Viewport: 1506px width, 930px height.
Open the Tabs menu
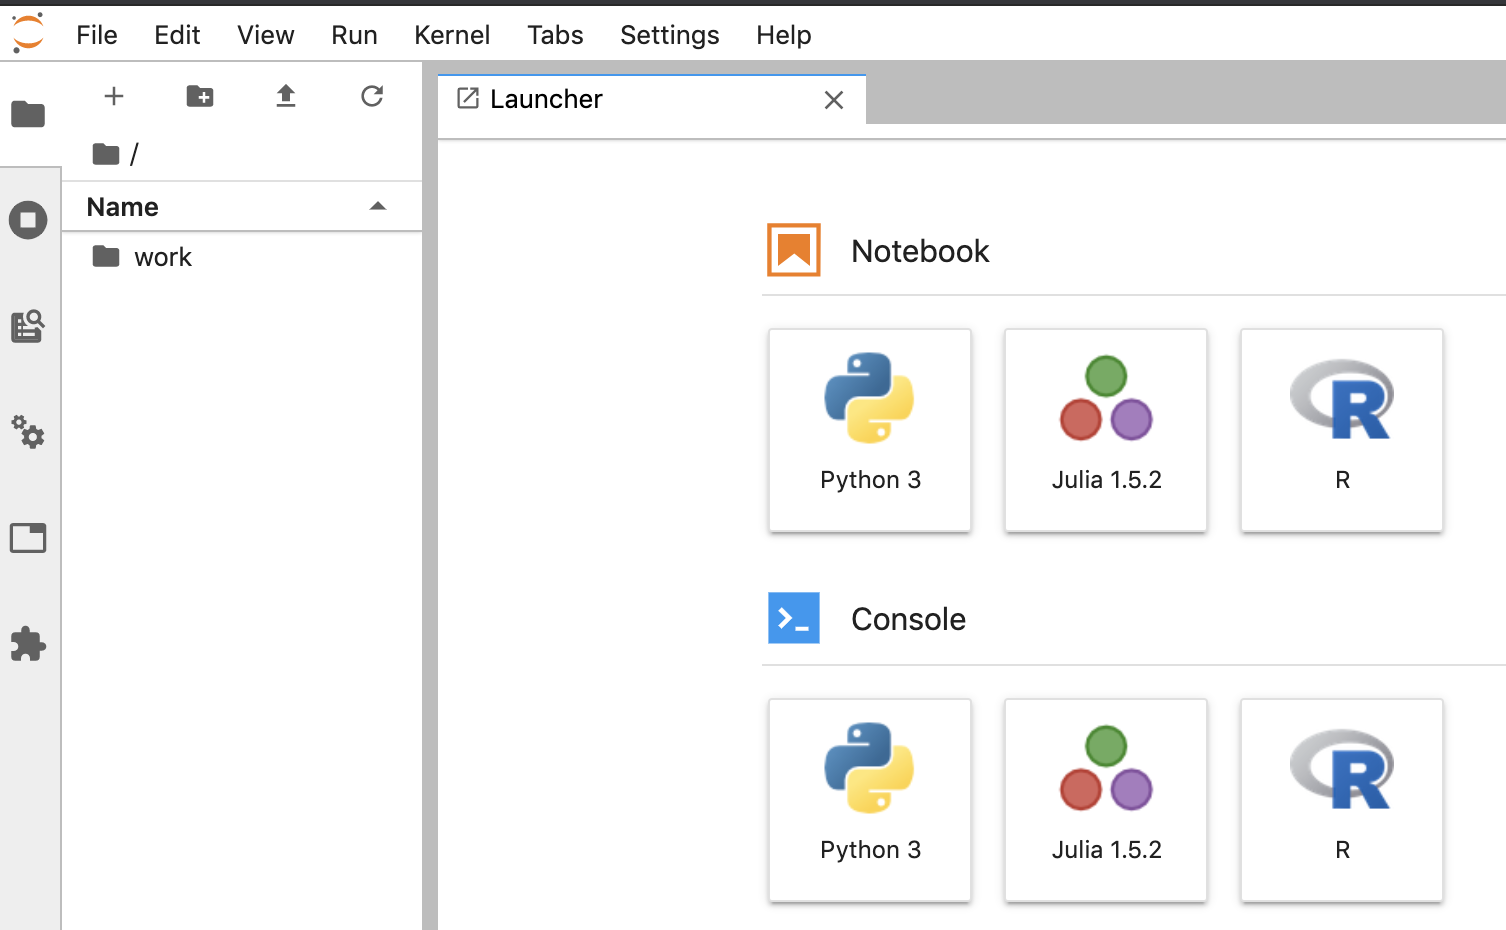(x=555, y=35)
